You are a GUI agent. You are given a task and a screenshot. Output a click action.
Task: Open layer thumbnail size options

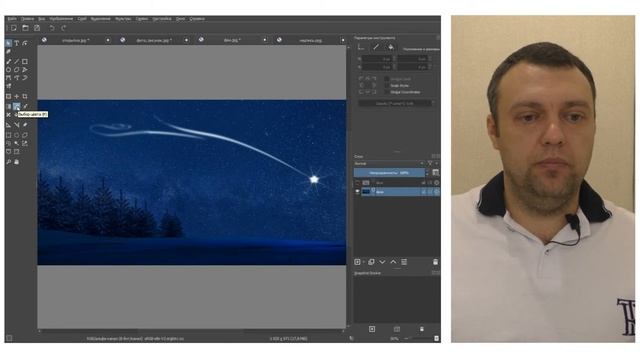pyautogui.click(x=436, y=173)
